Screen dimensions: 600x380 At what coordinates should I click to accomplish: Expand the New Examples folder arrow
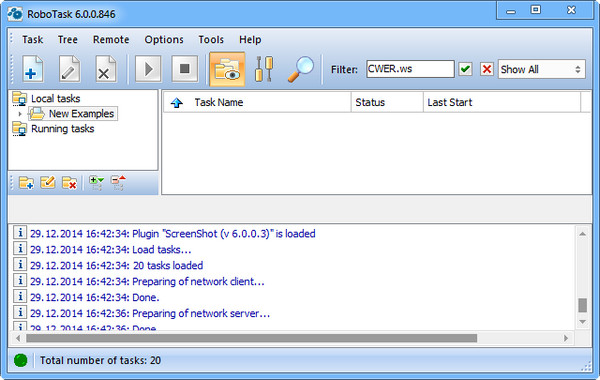20,114
